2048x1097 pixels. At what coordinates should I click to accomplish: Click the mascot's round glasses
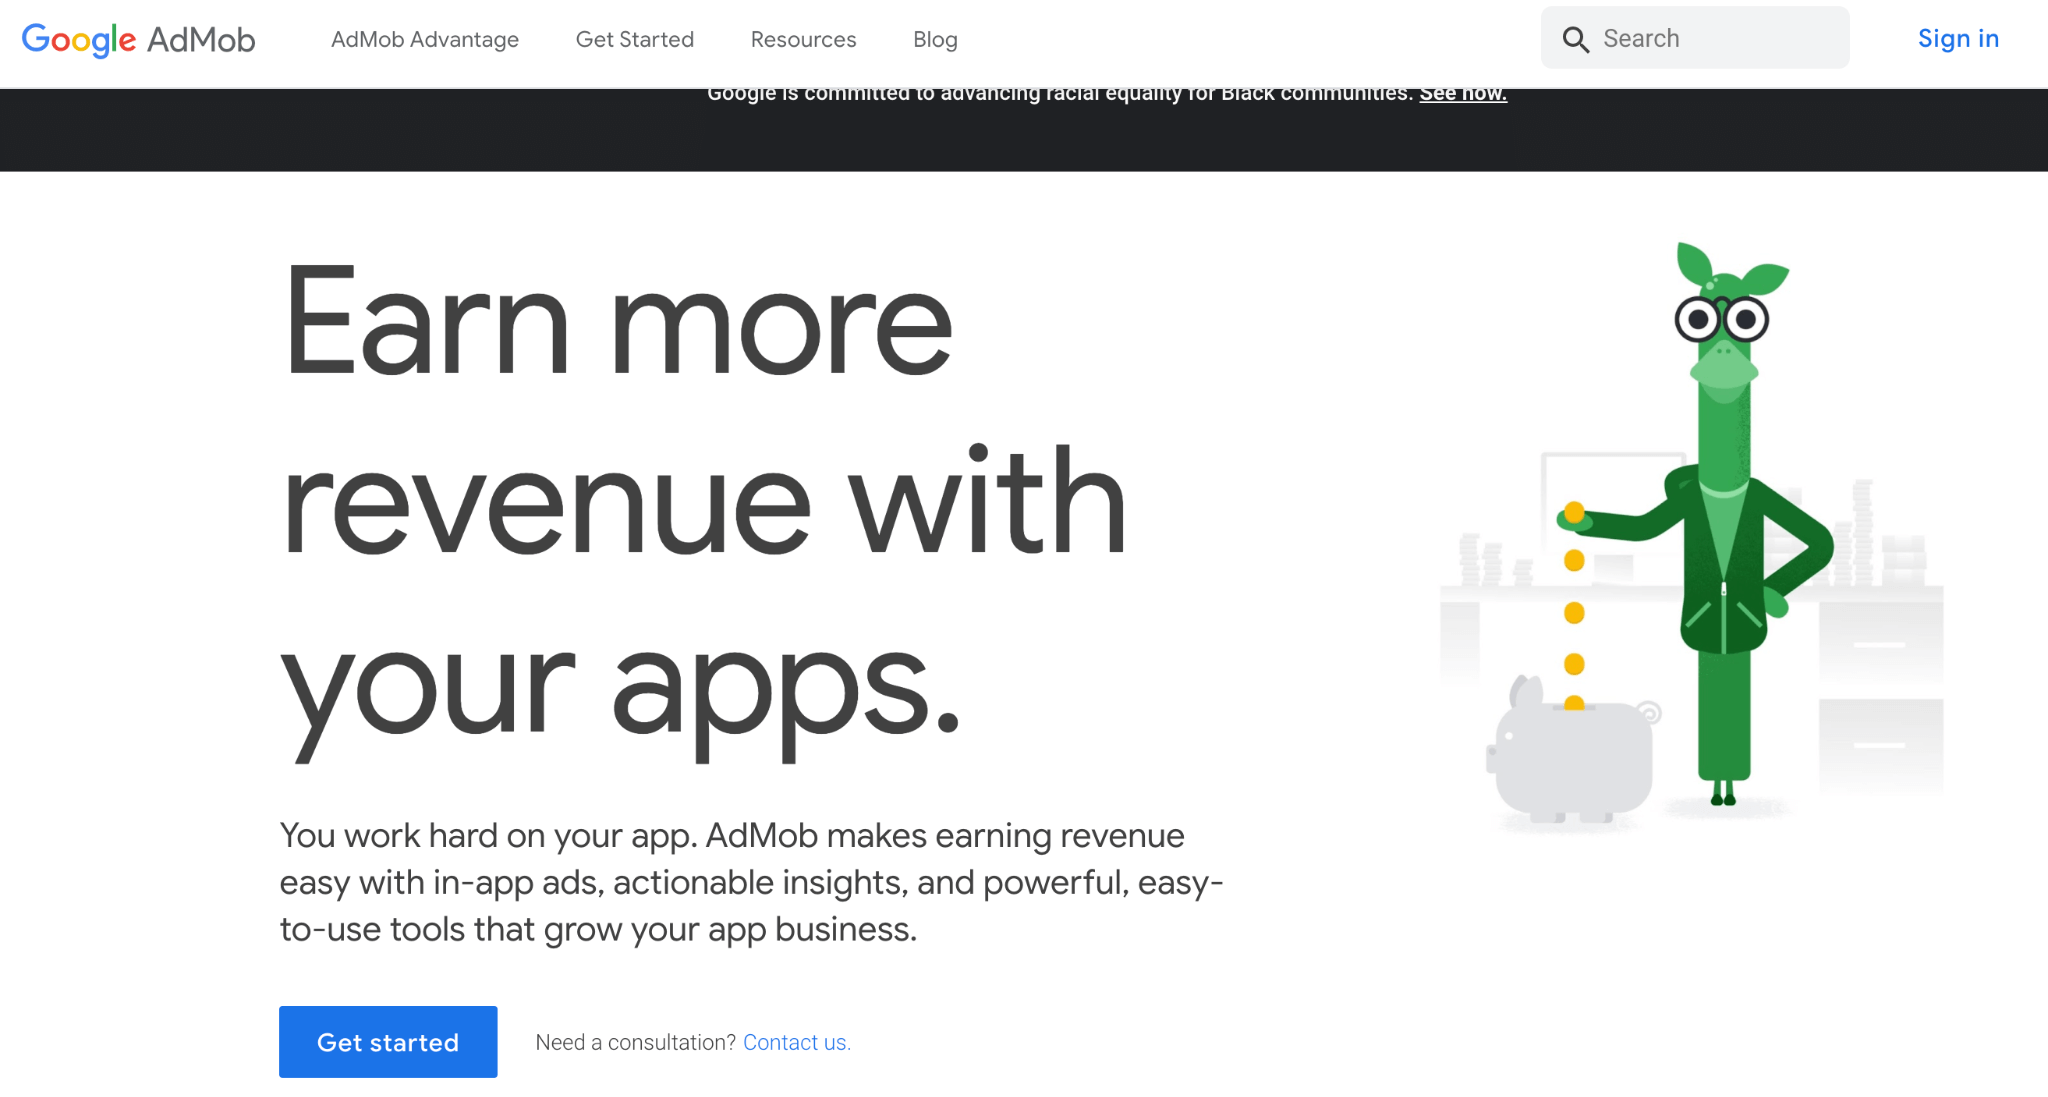point(1721,320)
